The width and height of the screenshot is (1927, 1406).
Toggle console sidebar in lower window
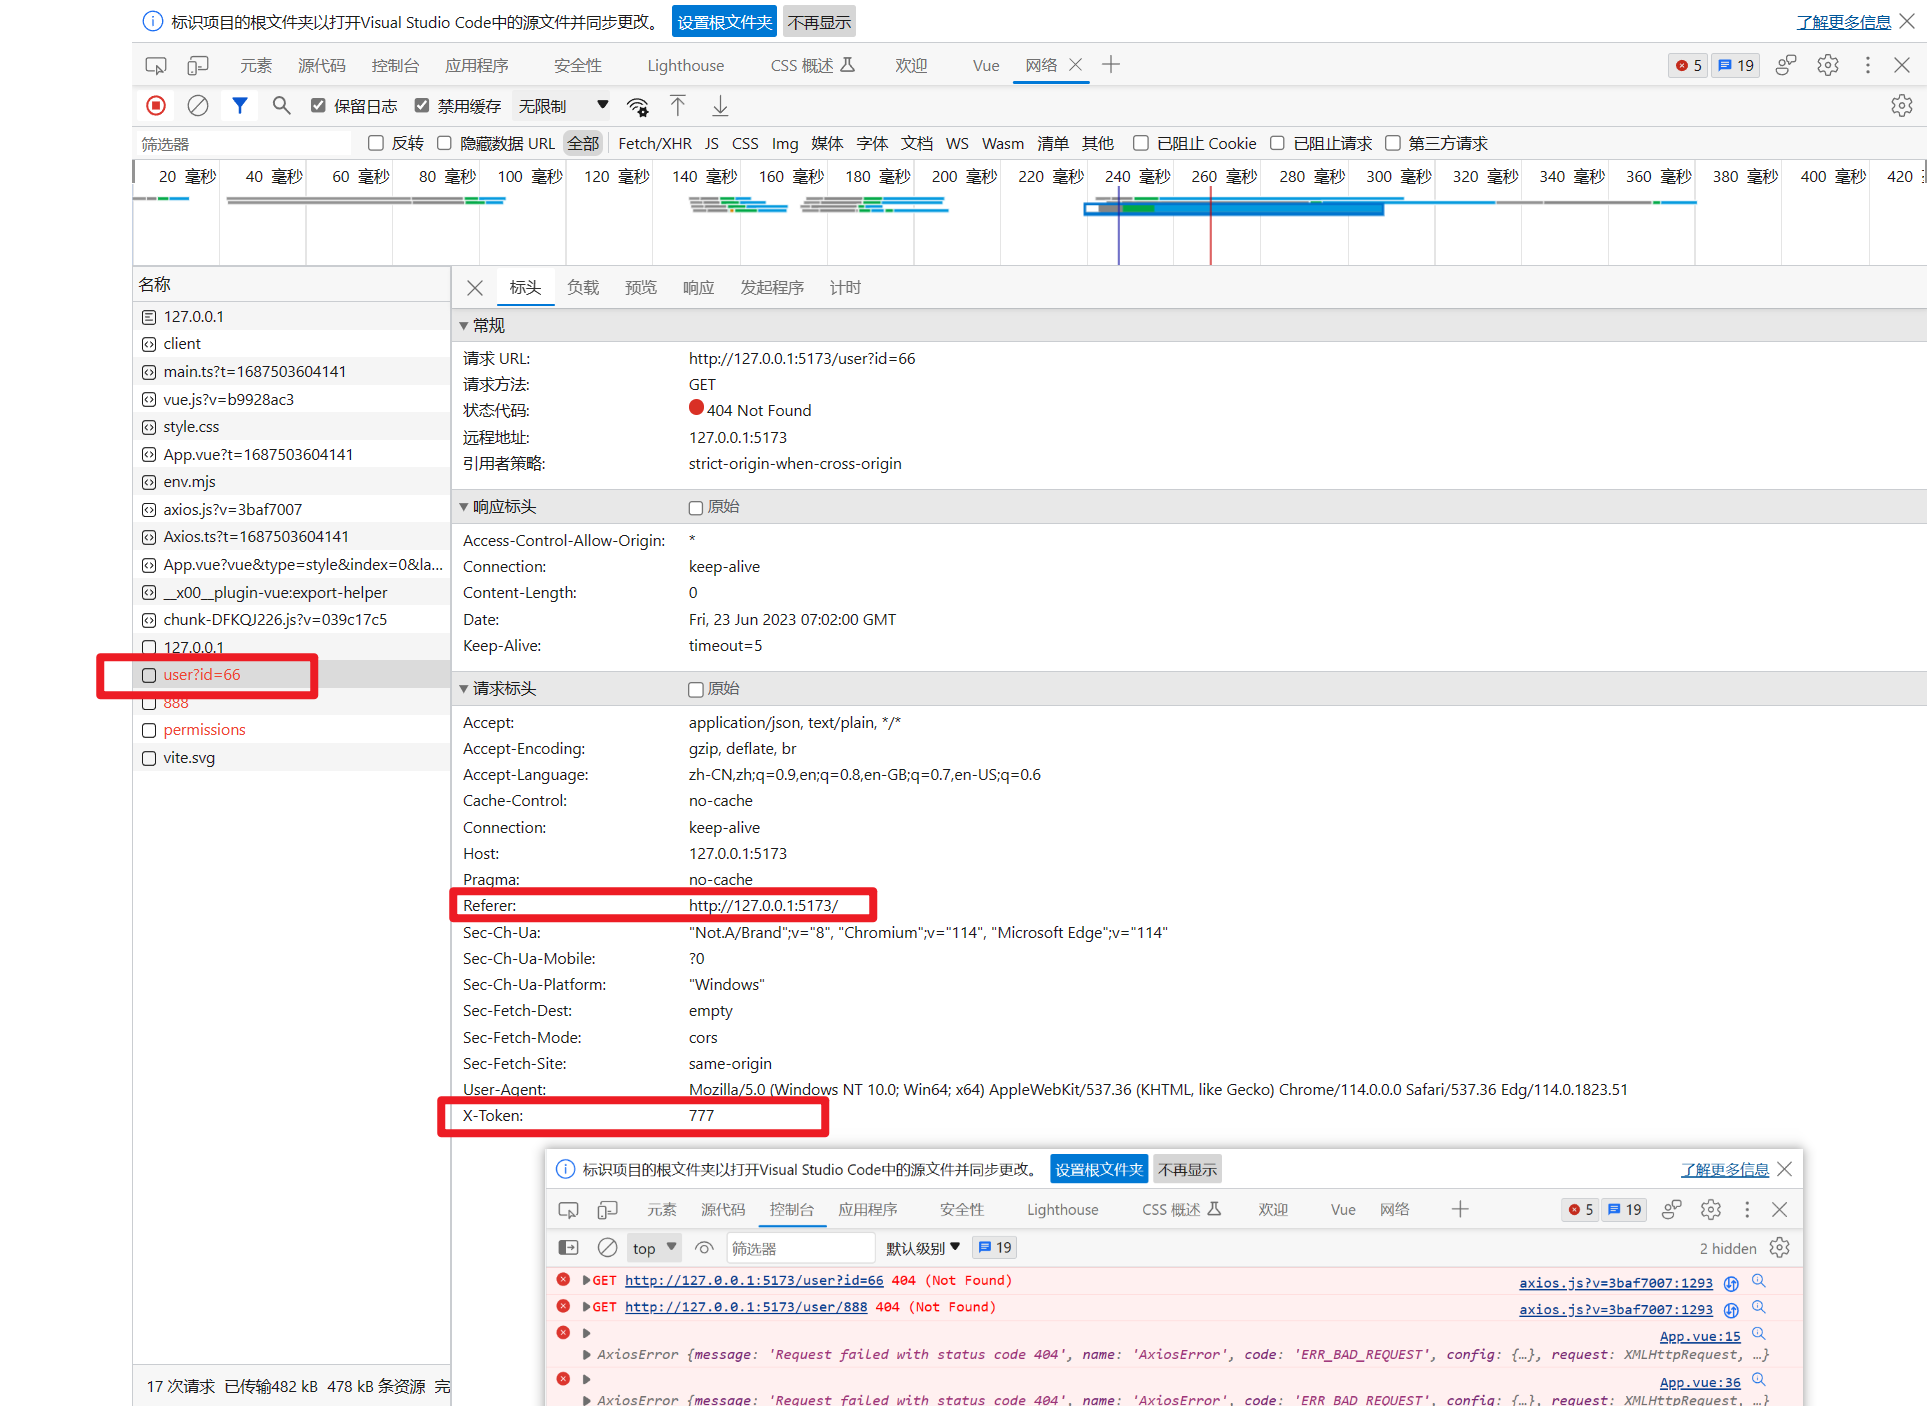(x=568, y=1248)
